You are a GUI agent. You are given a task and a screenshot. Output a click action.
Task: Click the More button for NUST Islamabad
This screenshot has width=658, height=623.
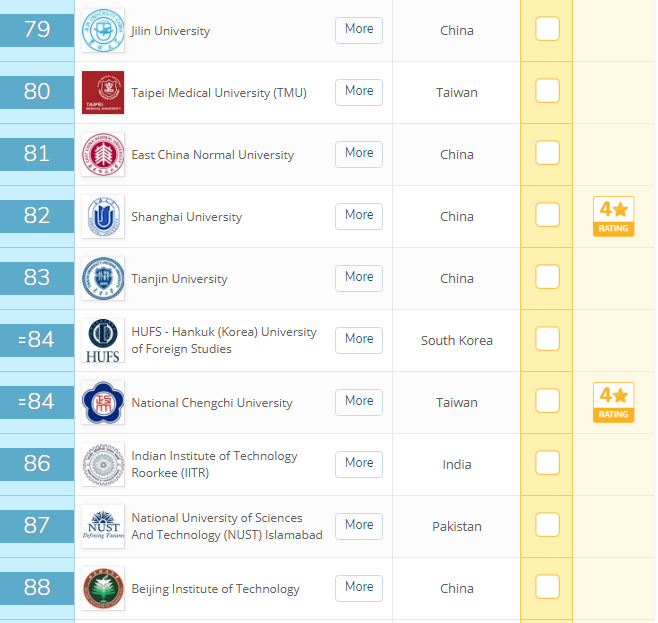359,525
